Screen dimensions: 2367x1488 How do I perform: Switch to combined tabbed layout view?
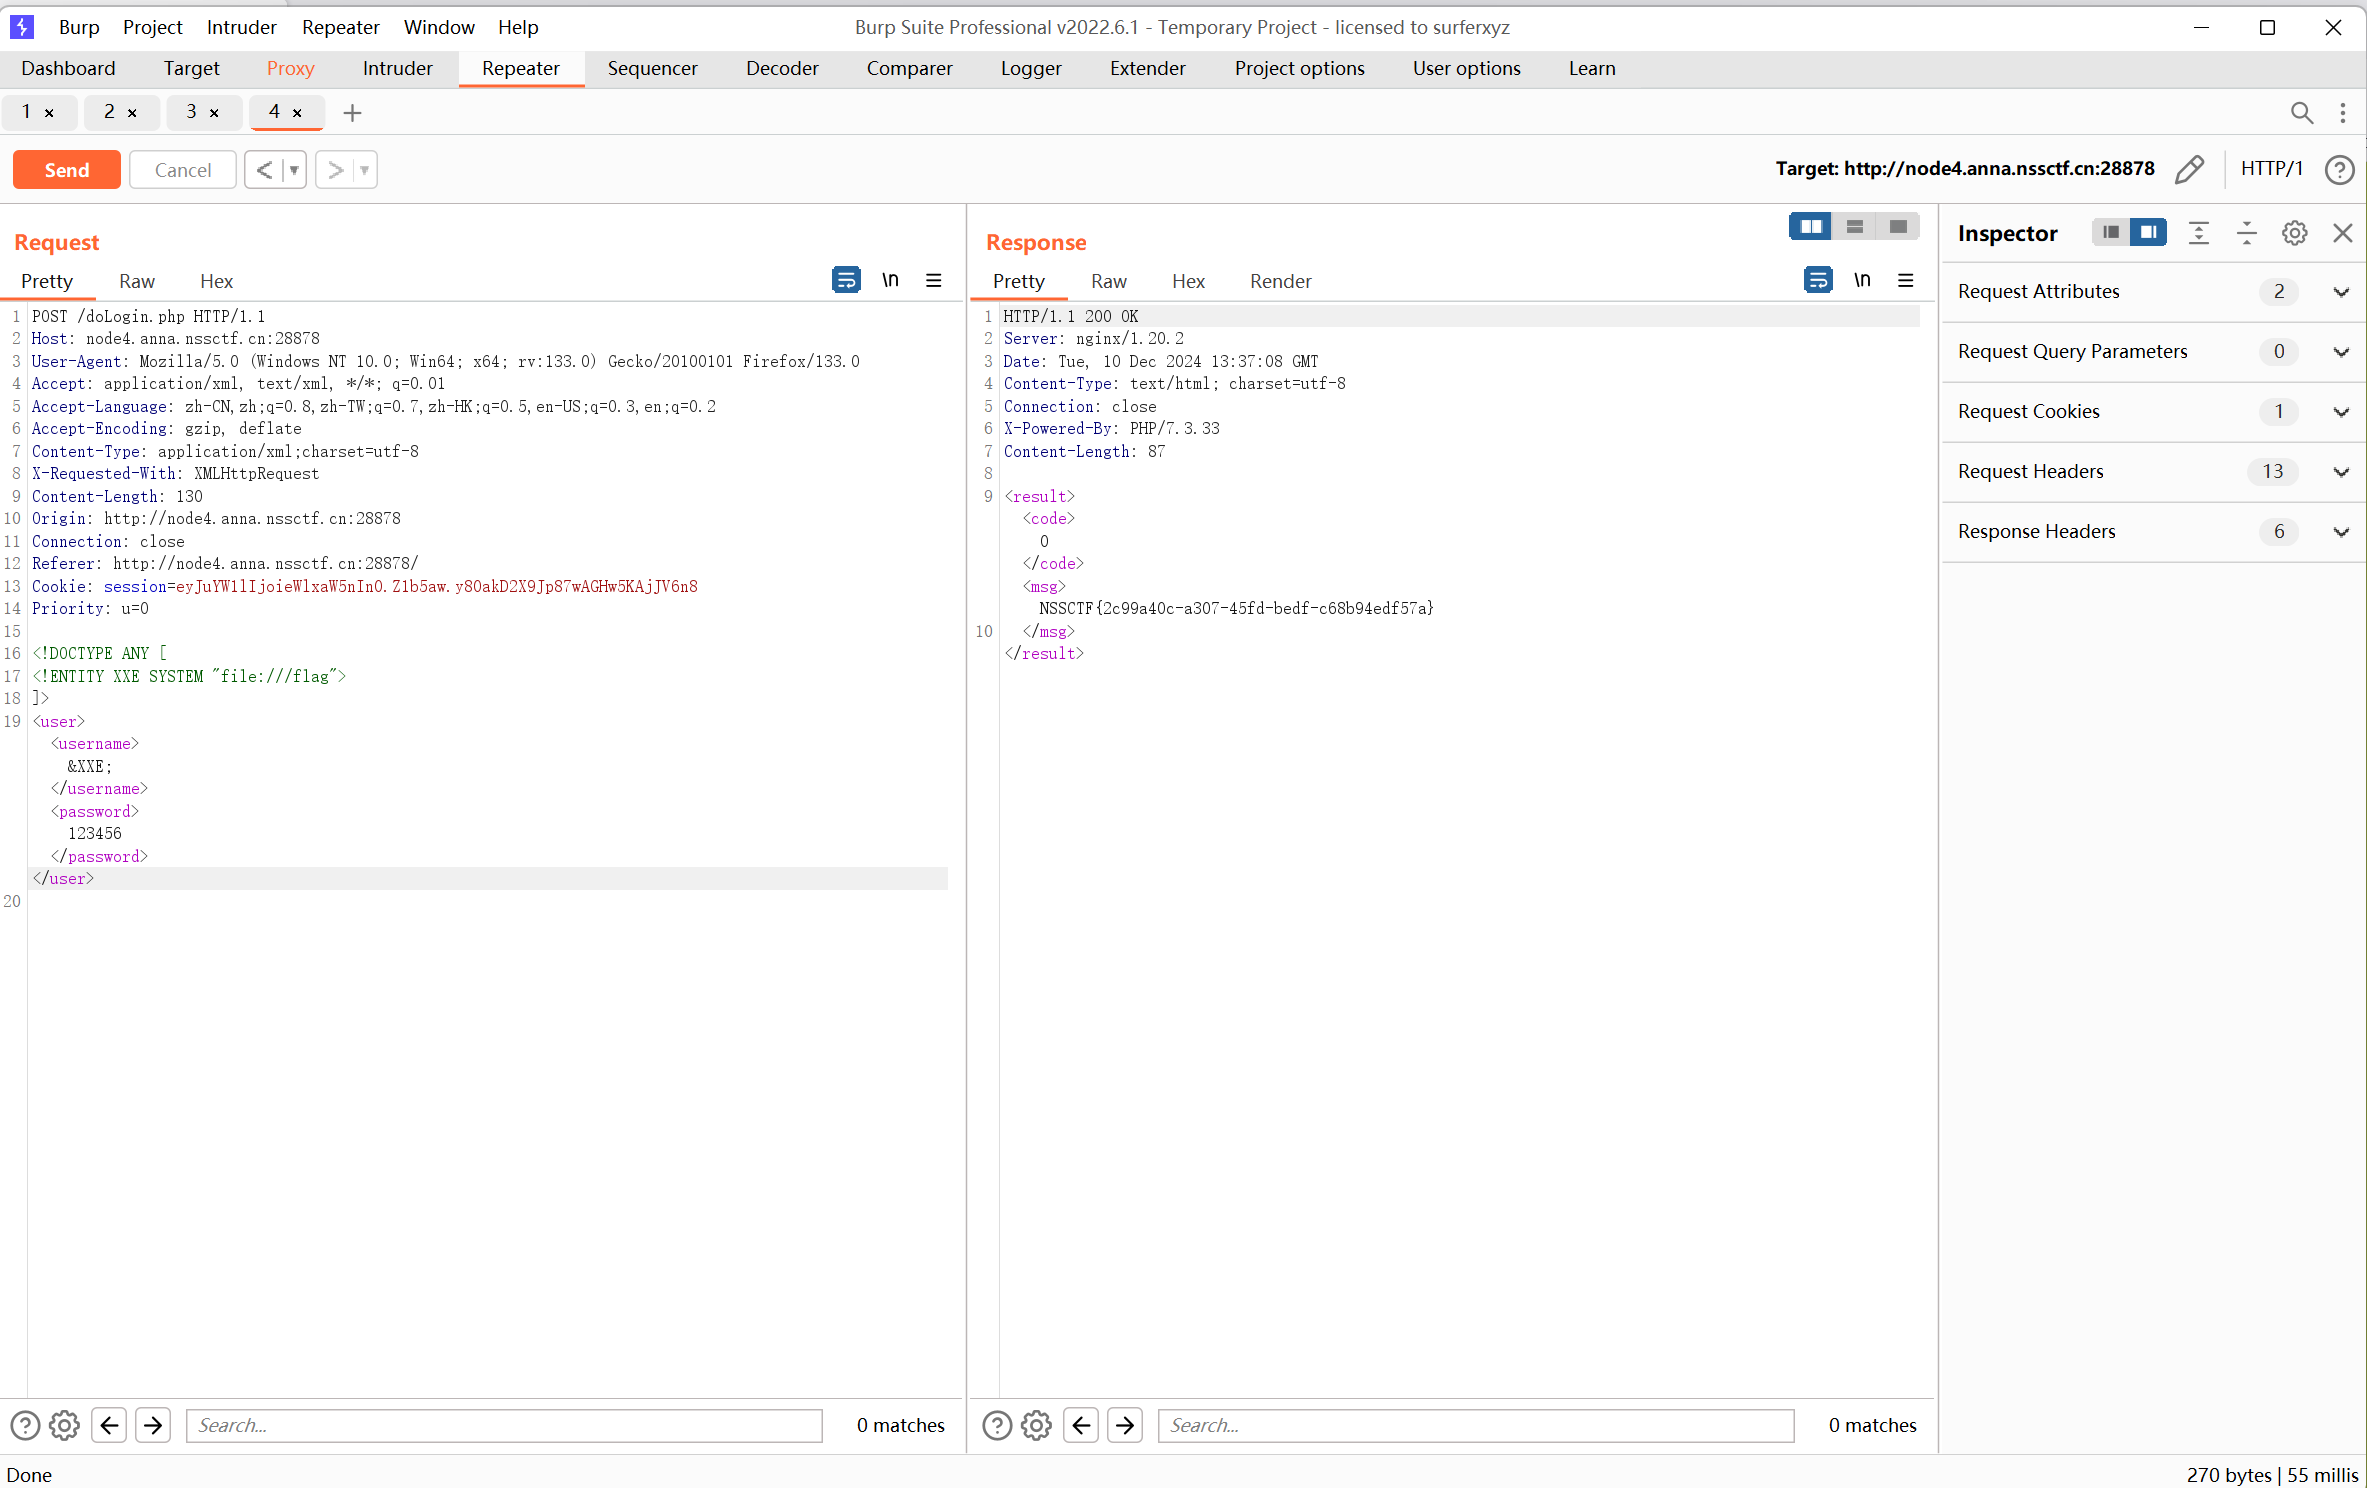(1898, 227)
